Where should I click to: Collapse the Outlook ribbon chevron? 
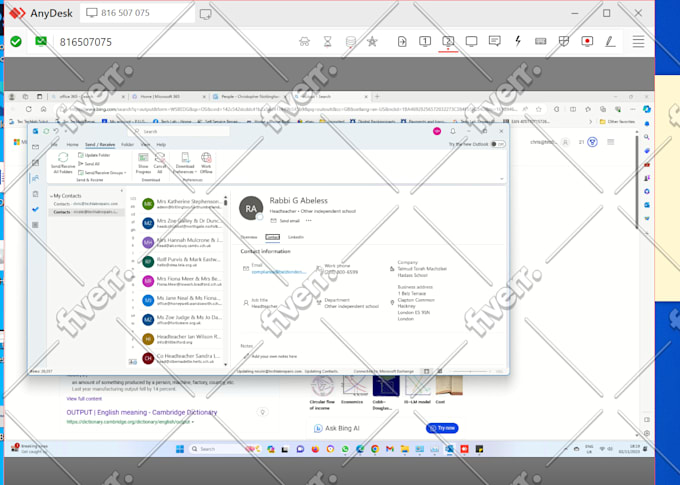tap(502, 179)
